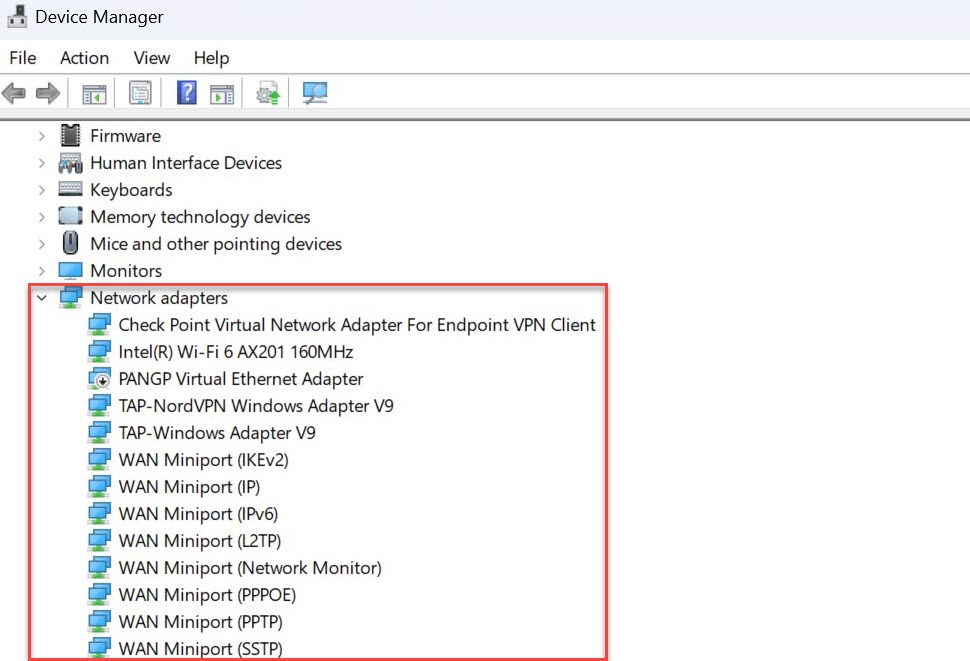Select Intel(R) Wi-Fi 6 AX201 160MHz
970x661 pixels.
point(236,352)
